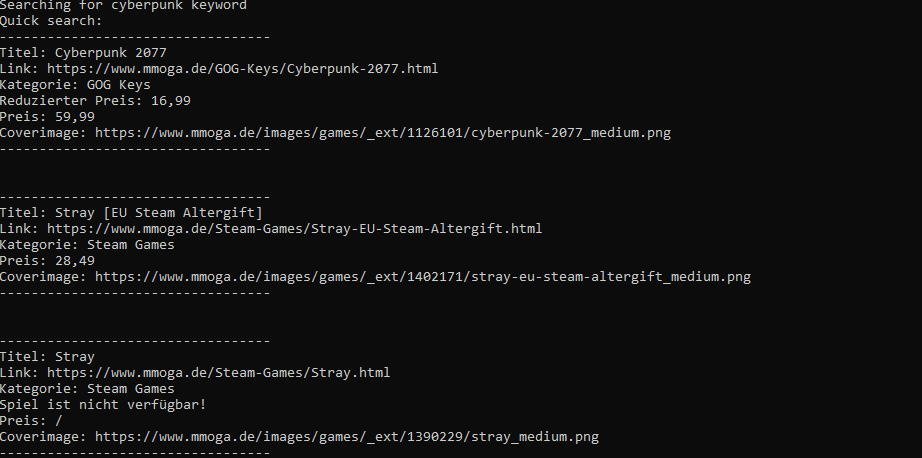The width and height of the screenshot is (922, 458).
Task: Click the 'Quick search:' line
Action: pos(51,21)
